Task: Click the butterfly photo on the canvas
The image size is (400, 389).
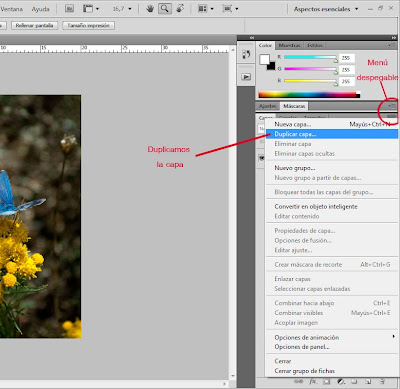Action: click(40, 217)
